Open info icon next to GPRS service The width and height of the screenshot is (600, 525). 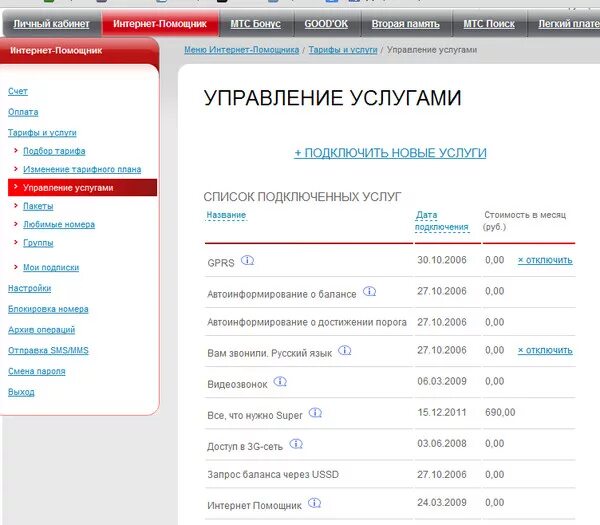248,260
